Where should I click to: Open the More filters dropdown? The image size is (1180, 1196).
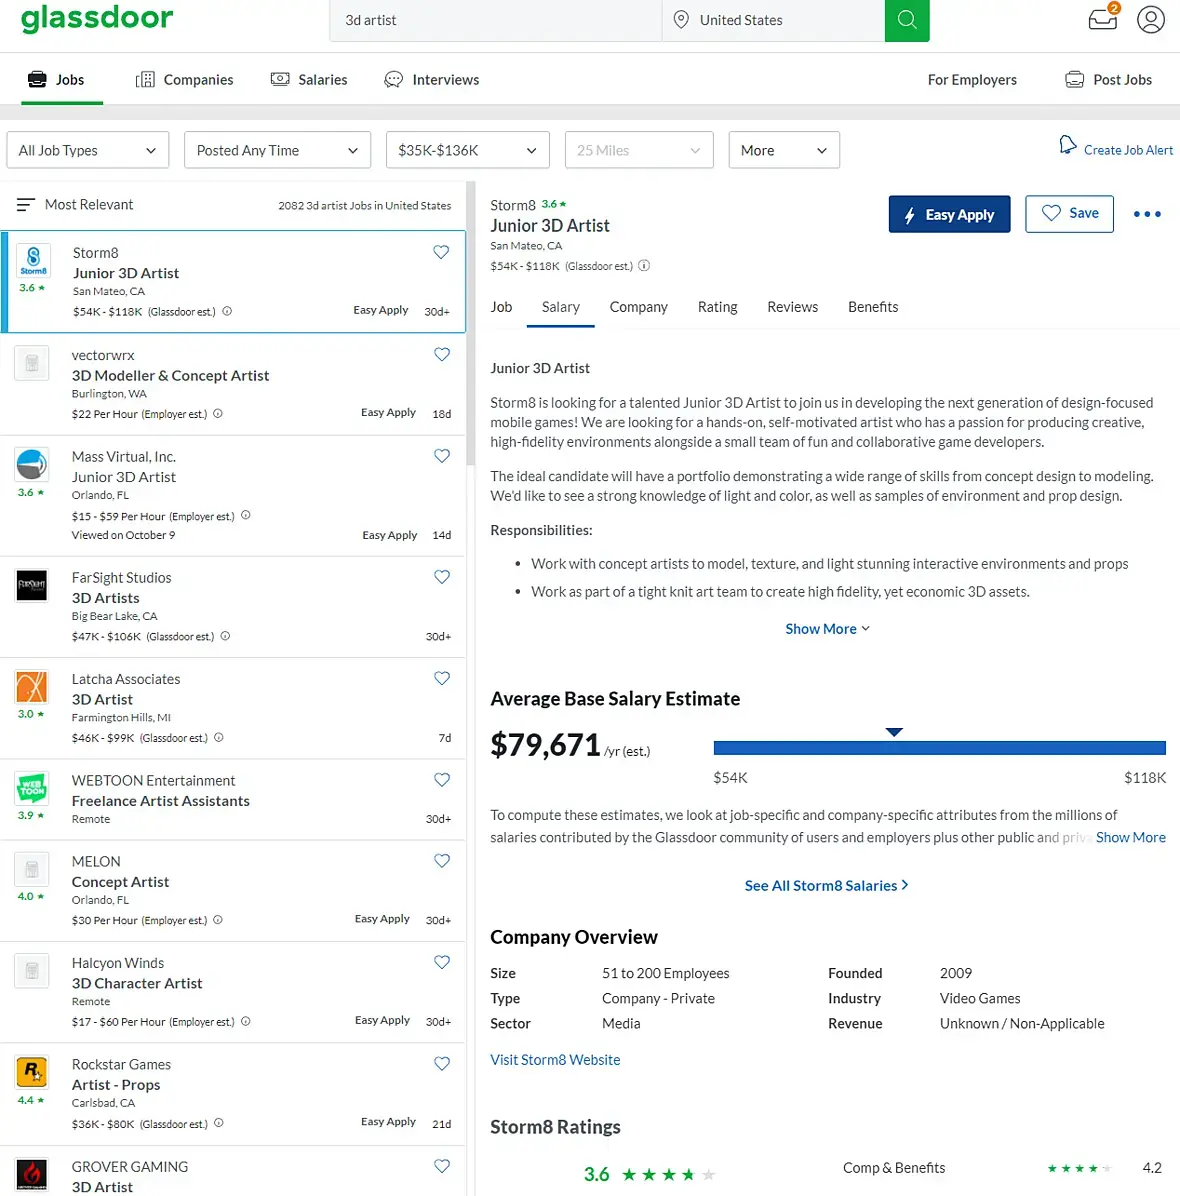click(x=784, y=150)
